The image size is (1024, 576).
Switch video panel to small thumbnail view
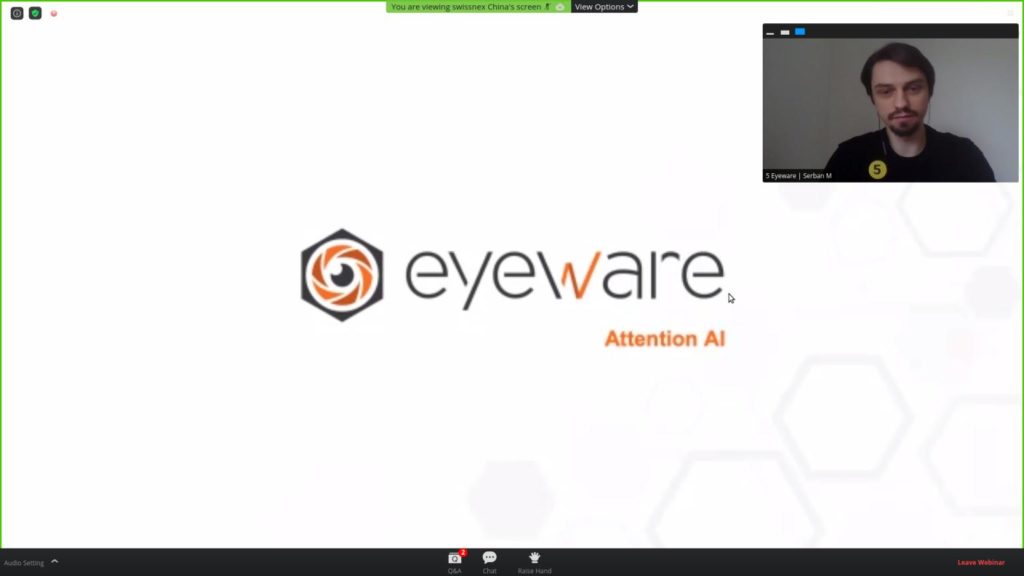[785, 32]
